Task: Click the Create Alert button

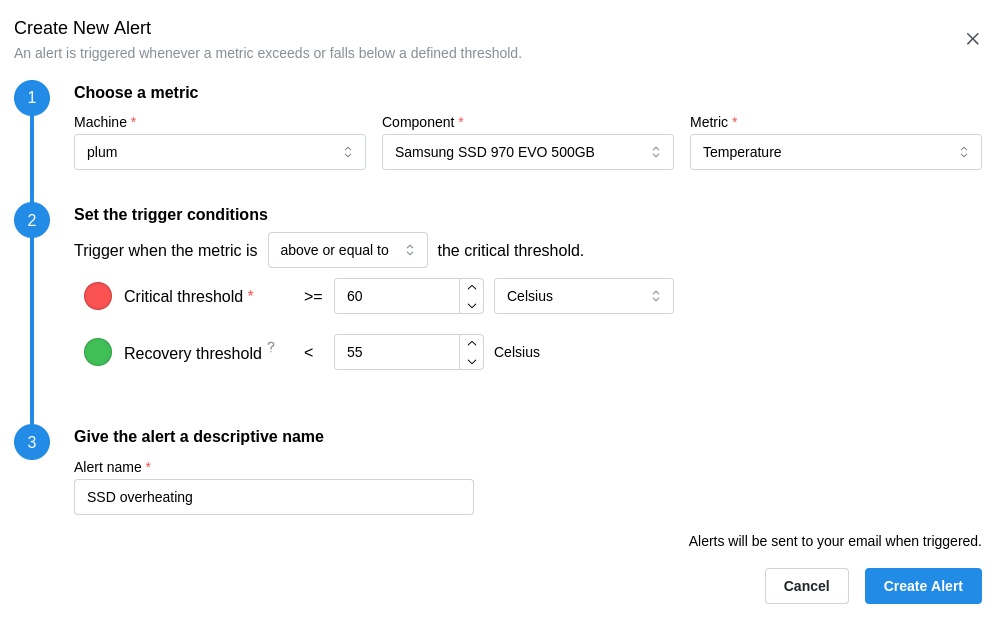Action: 923,586
